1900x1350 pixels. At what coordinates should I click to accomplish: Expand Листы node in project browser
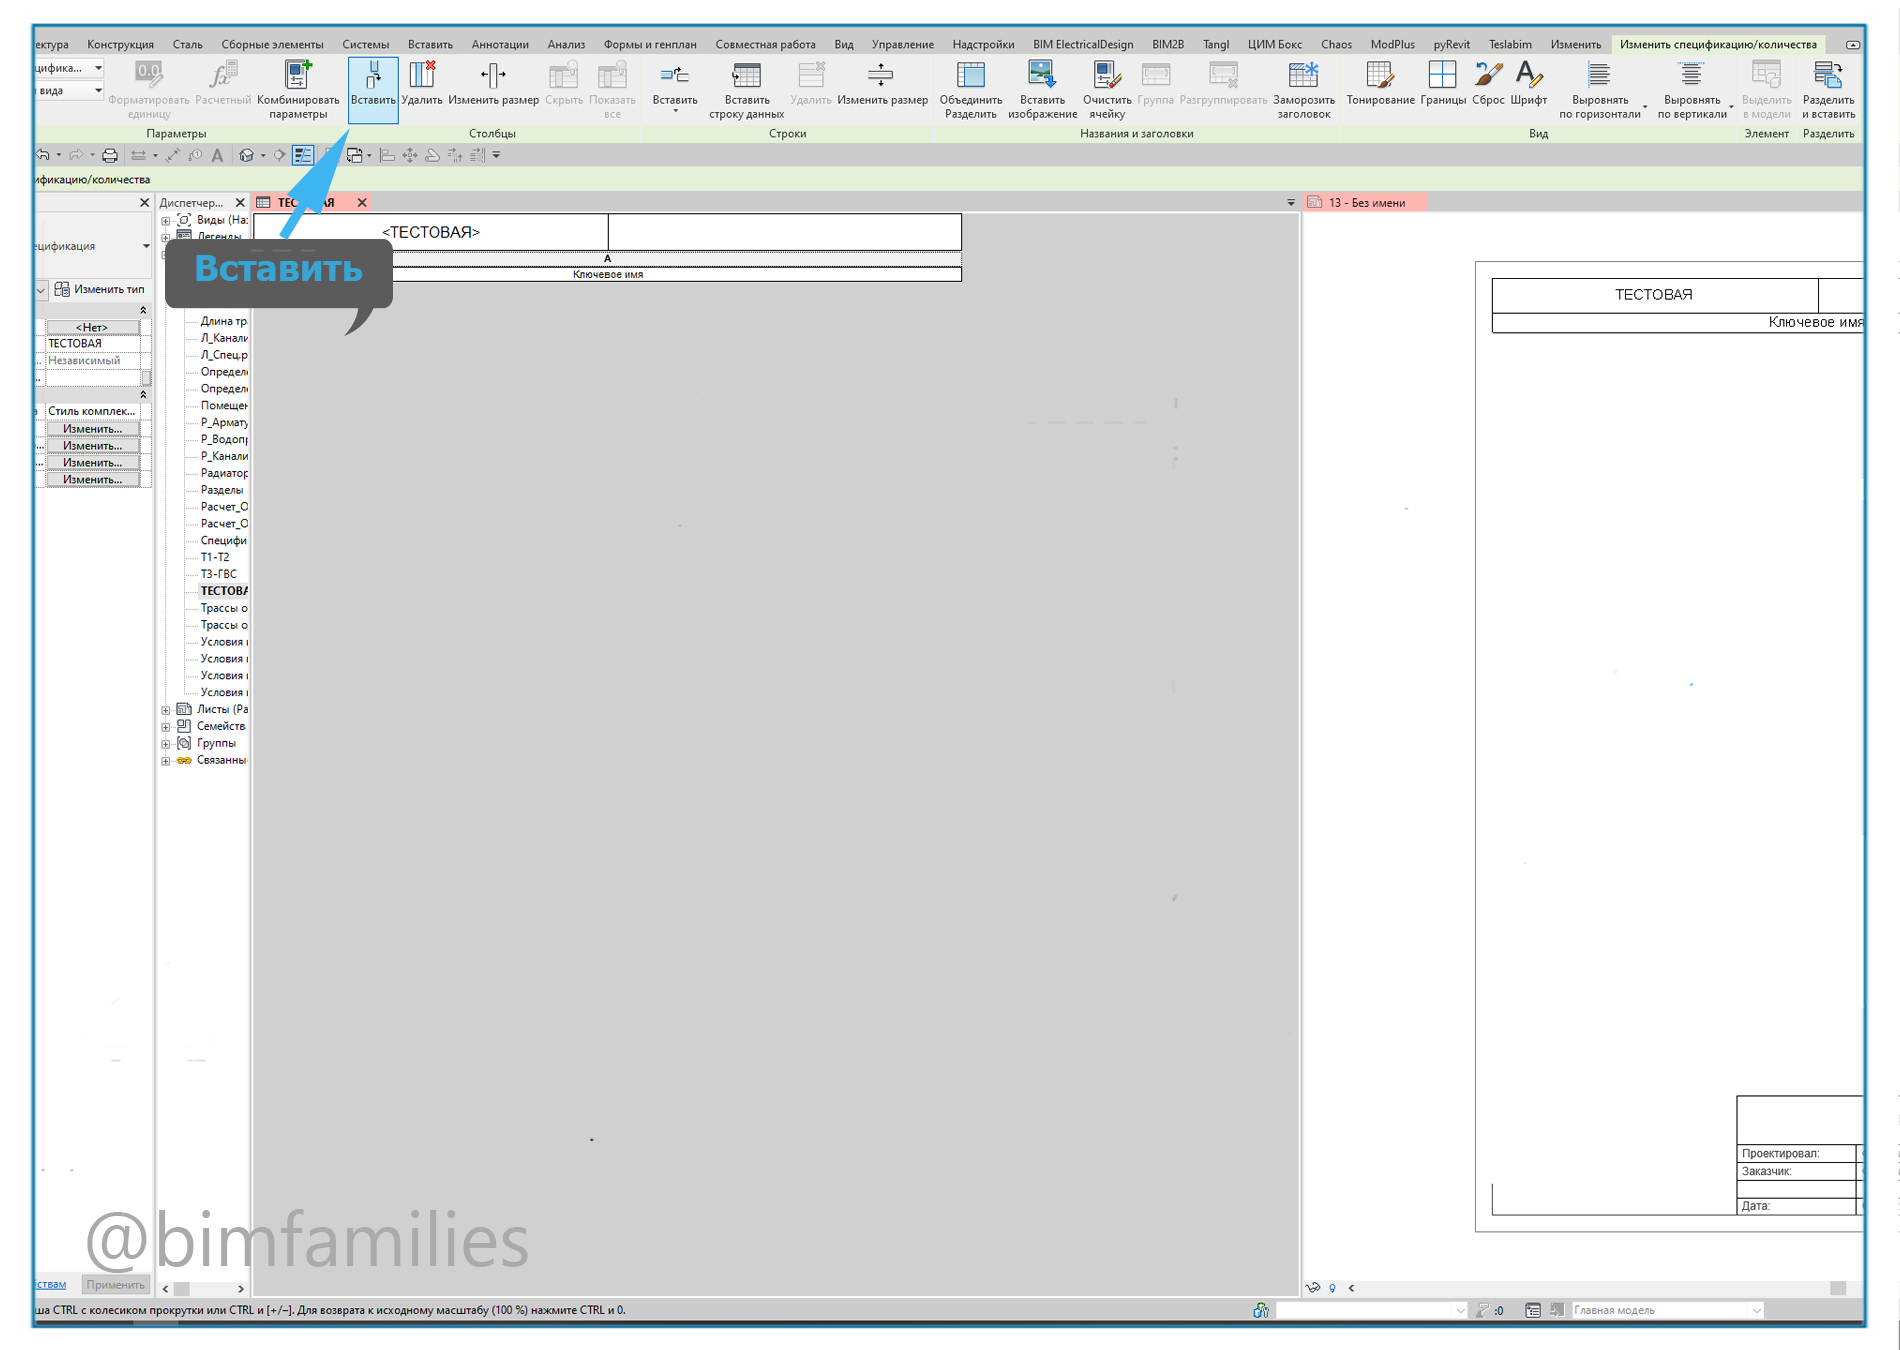pyautogui.click(x=166, y=710)
